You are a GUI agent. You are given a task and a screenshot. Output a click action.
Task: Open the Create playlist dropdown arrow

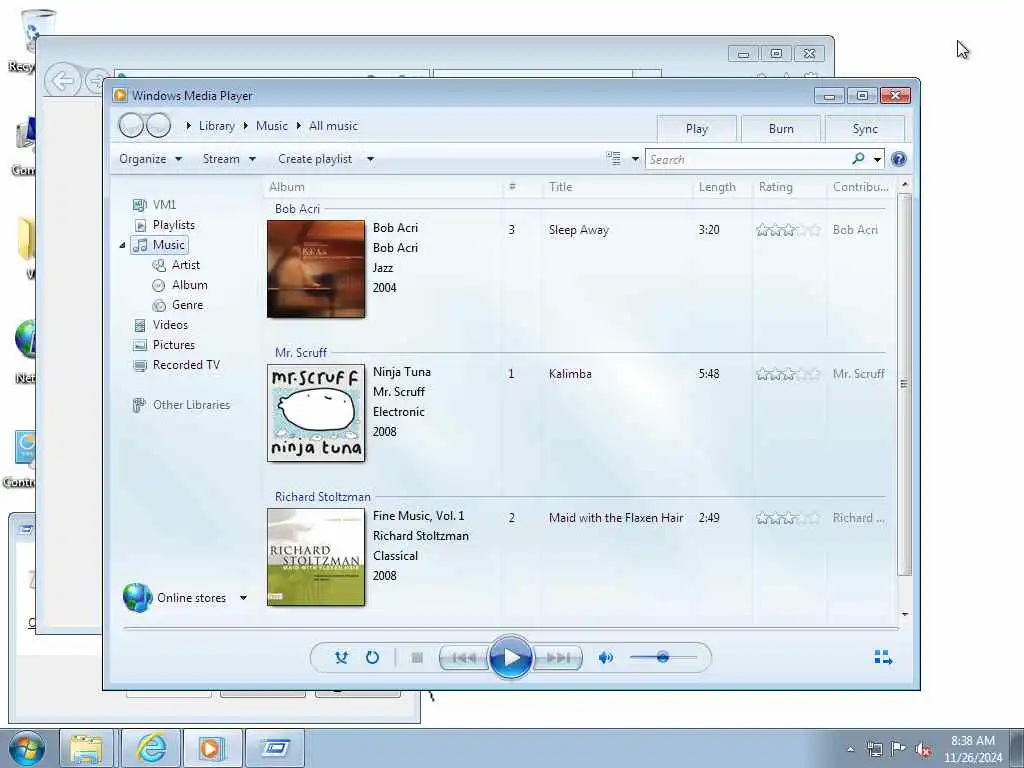(x=370, y=159)
